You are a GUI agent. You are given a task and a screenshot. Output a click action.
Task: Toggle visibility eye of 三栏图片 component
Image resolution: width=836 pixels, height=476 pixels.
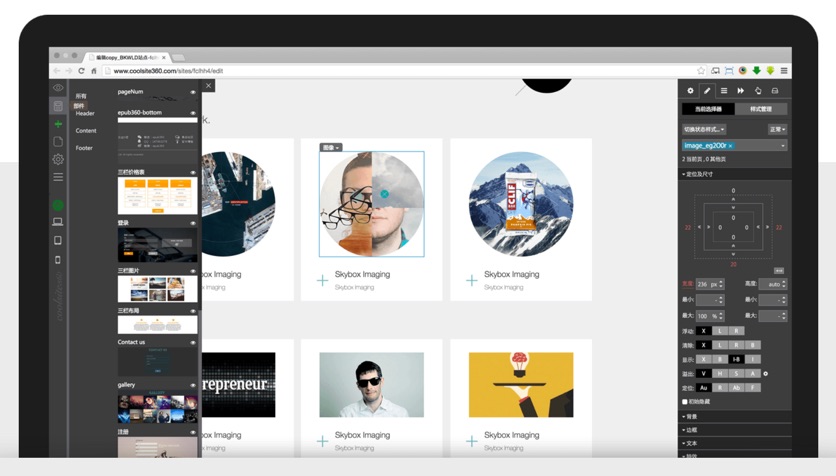(193, 271)
